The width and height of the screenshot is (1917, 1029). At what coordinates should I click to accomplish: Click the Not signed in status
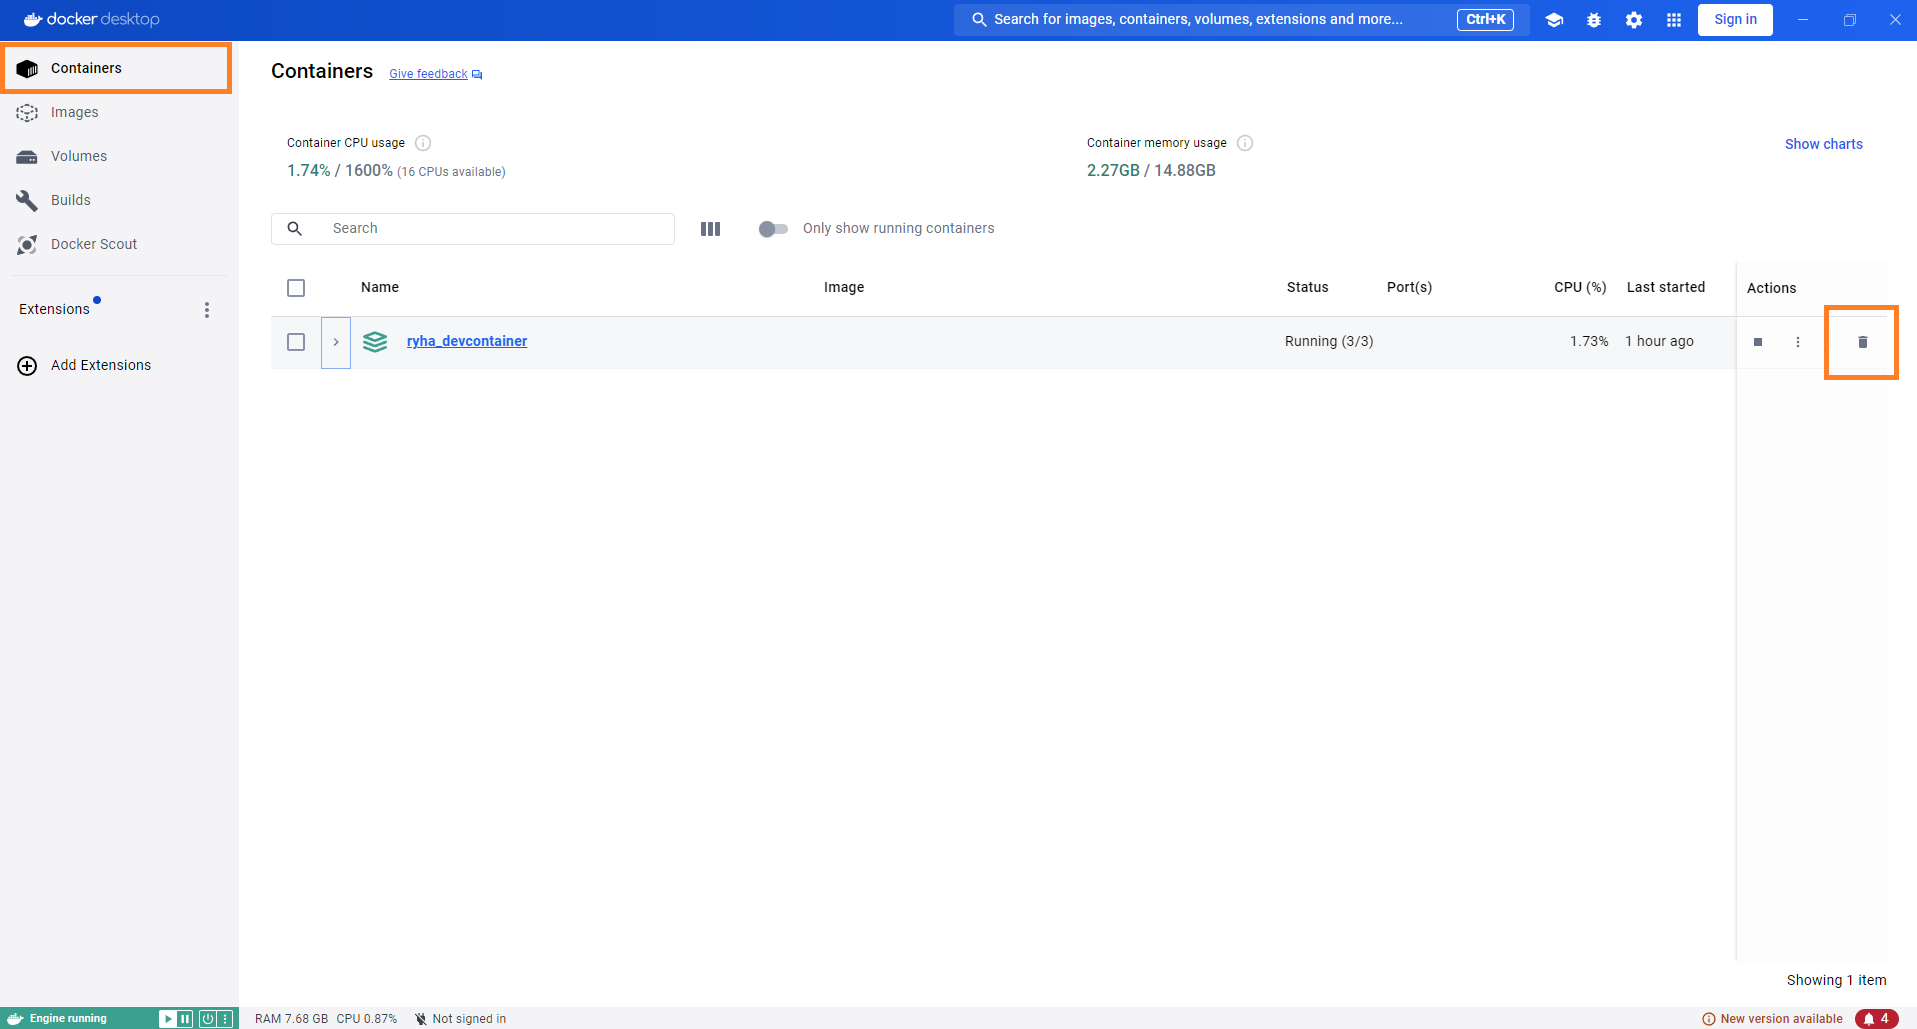(460, 1019)
